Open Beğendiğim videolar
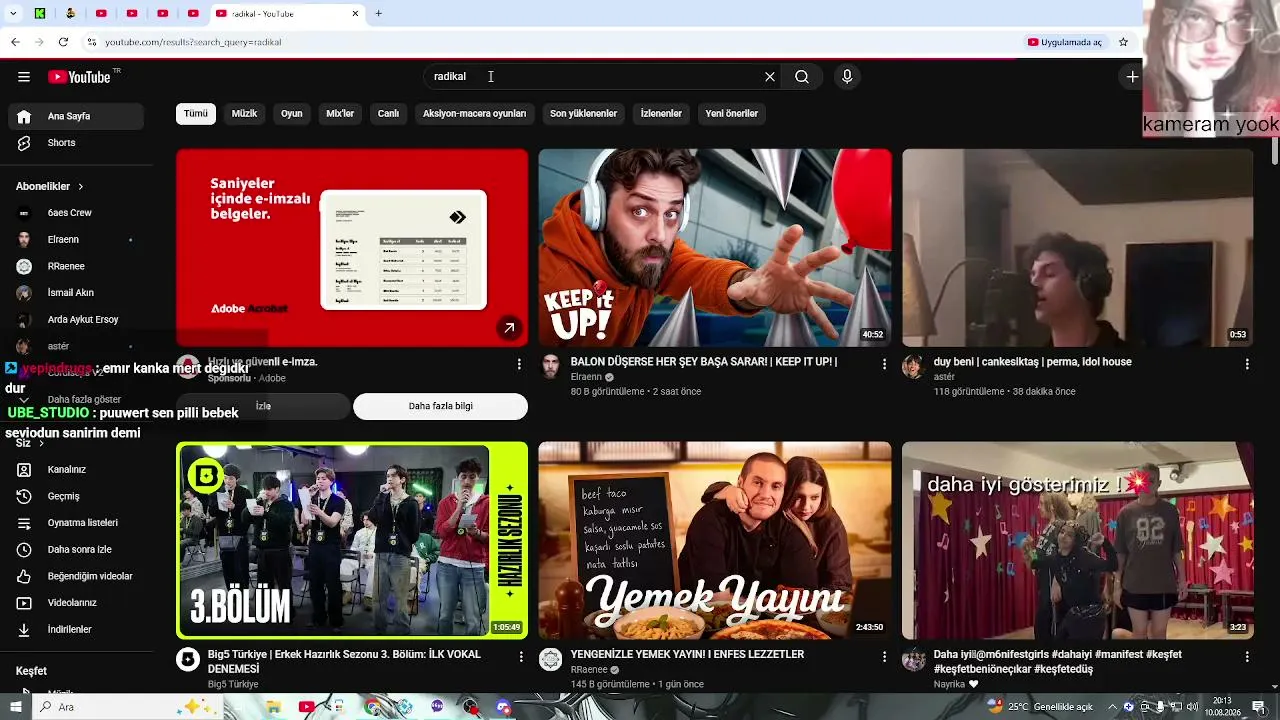1280x720 pixels. pyautogui.click(x=76, y=576)
